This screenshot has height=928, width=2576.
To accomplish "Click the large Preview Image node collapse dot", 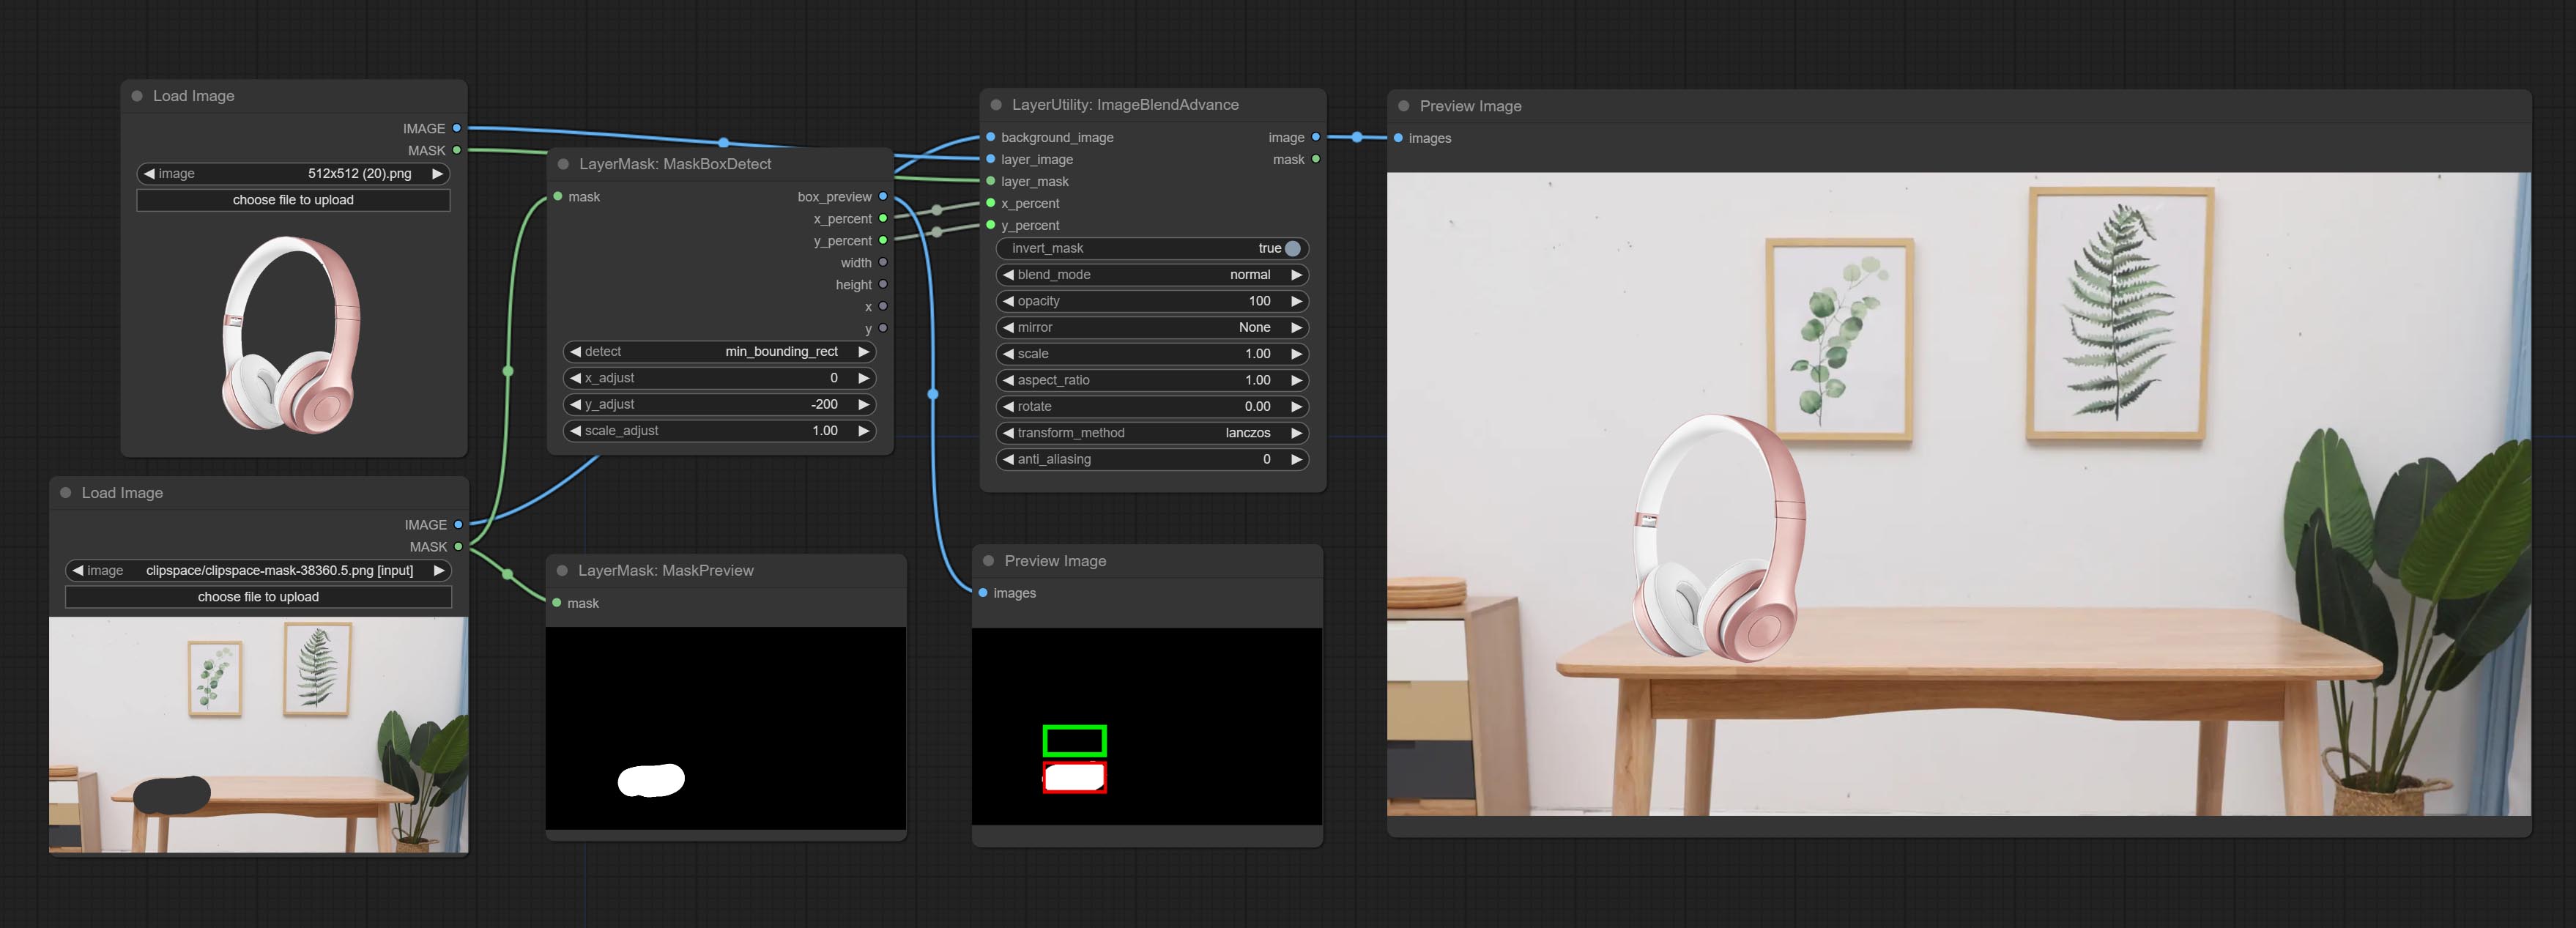I will pos(1404,106).
